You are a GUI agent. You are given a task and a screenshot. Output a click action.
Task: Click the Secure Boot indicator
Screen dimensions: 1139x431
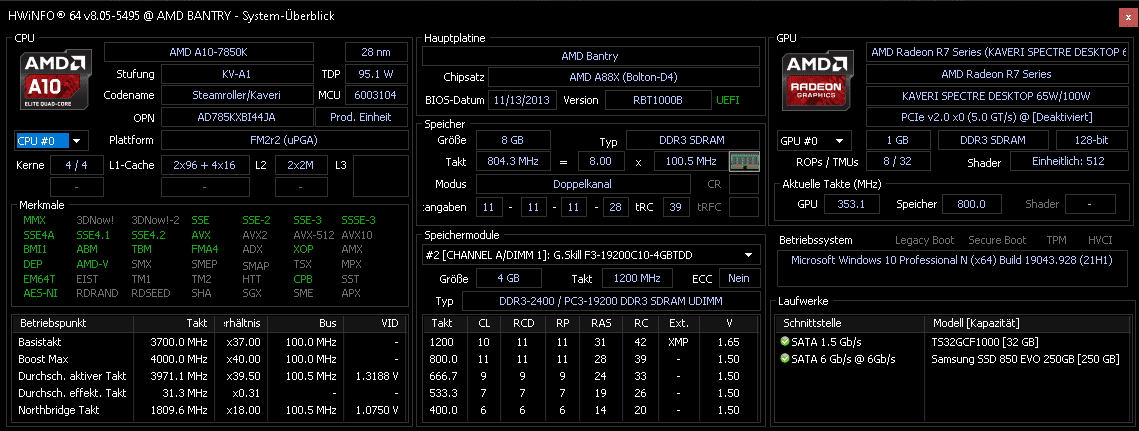pos(999,240)
